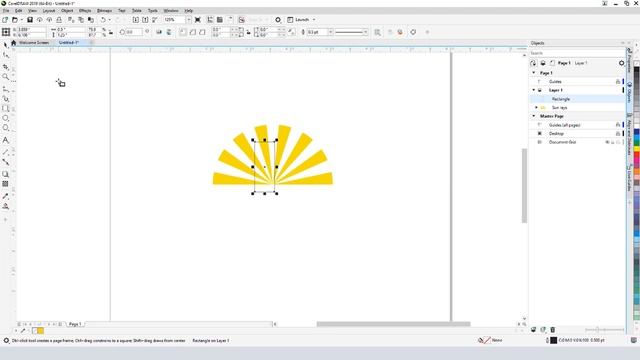
Task: Open the zoom level dropdown
Action: pos(189,20)
